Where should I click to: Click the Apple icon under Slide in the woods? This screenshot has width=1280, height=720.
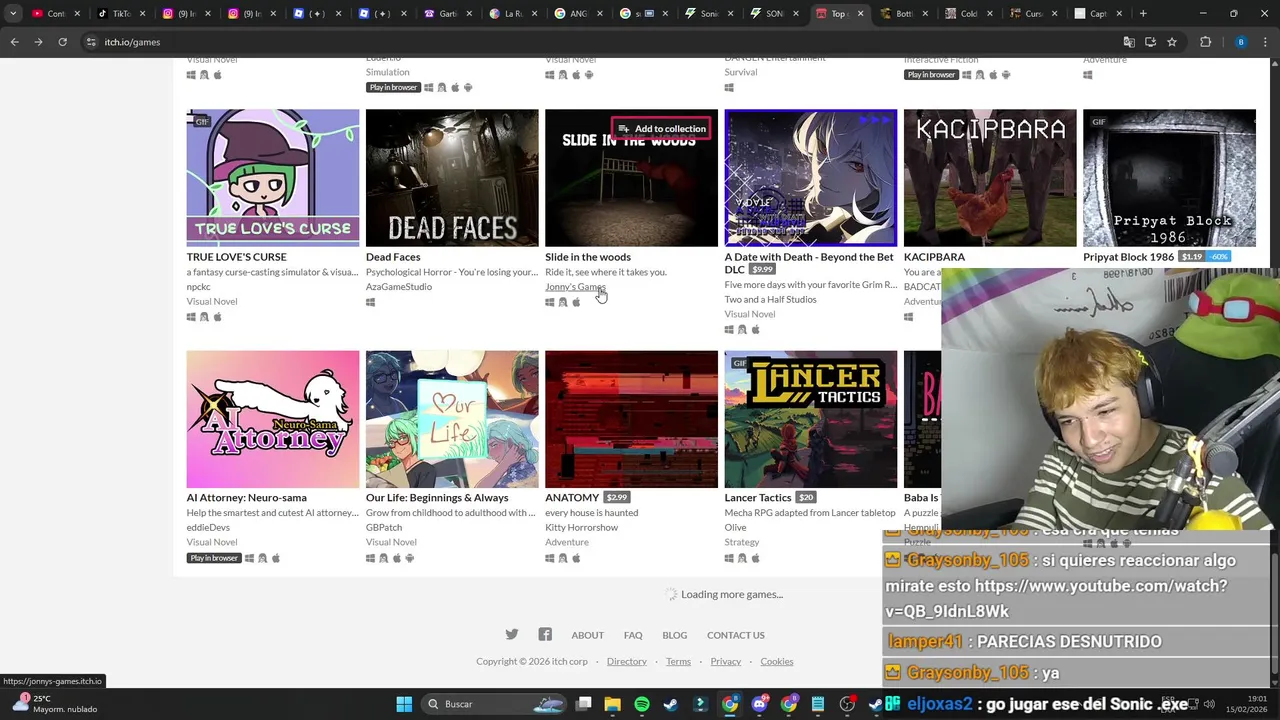(x=576, y=302)
